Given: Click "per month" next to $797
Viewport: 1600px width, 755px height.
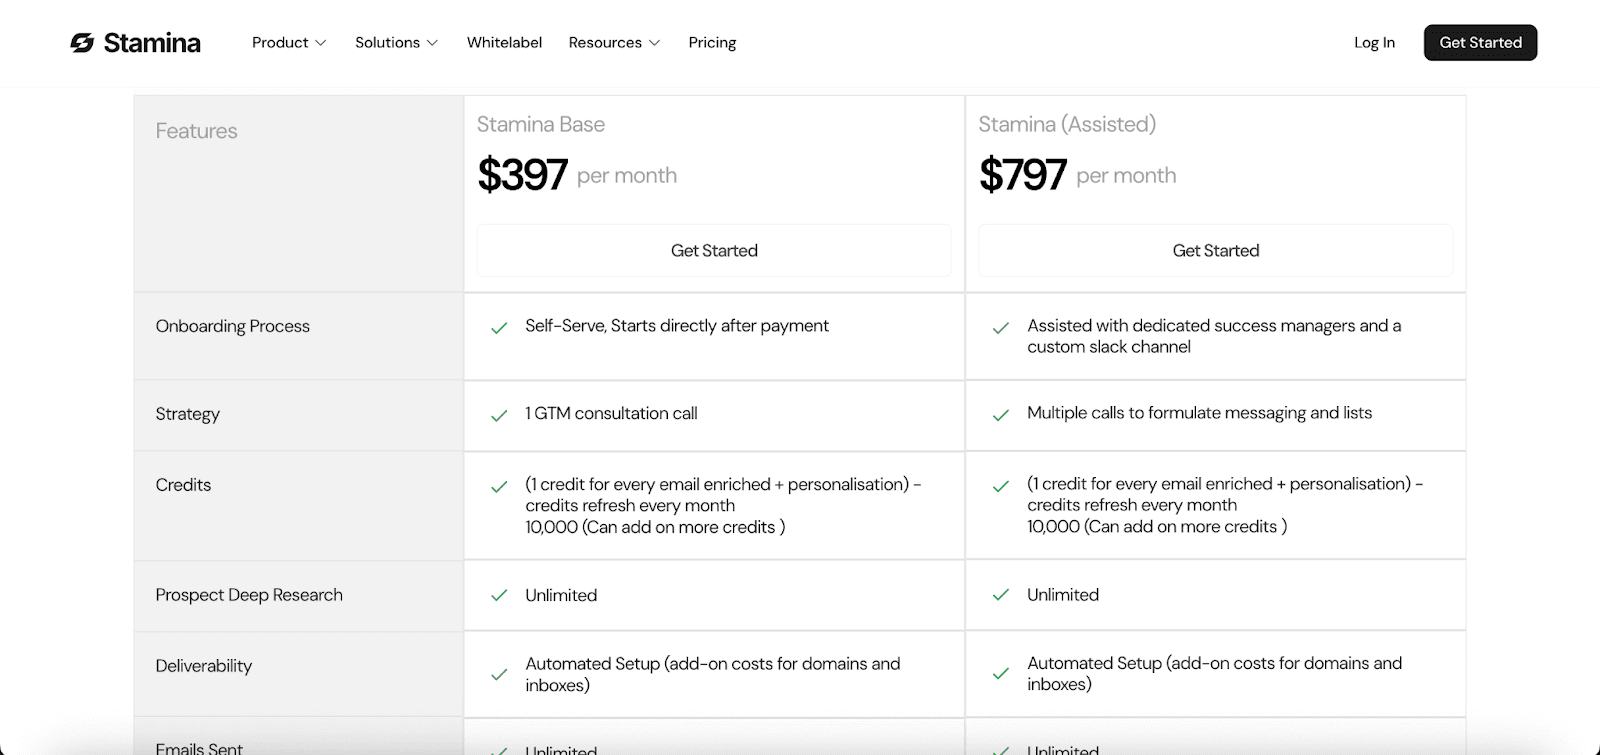Looking at the screenshot, I should coord(1126,176).
